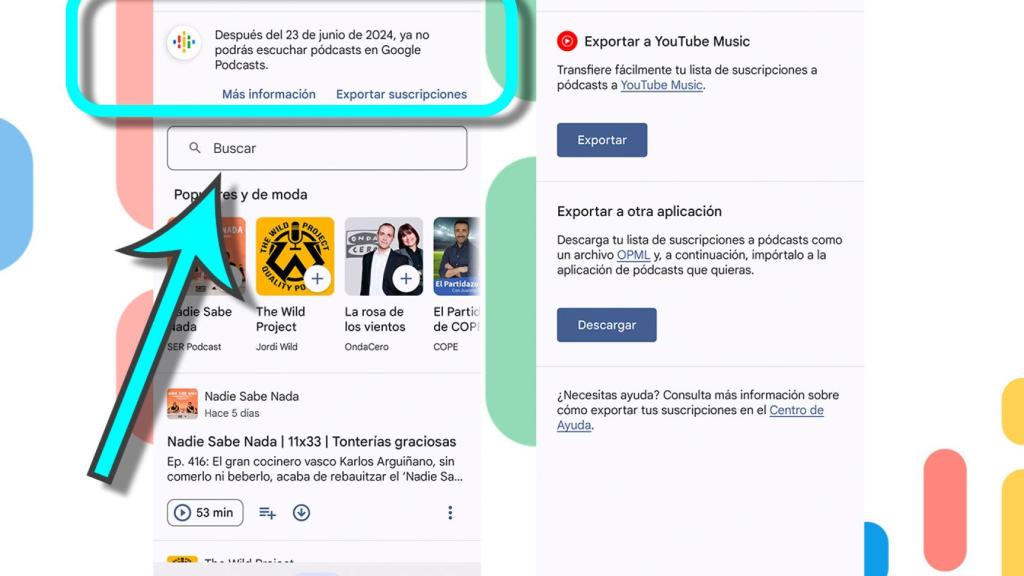The image size is (1024, 576).
Task: Click the OndaCero publisher label
Action: [366, 347]
